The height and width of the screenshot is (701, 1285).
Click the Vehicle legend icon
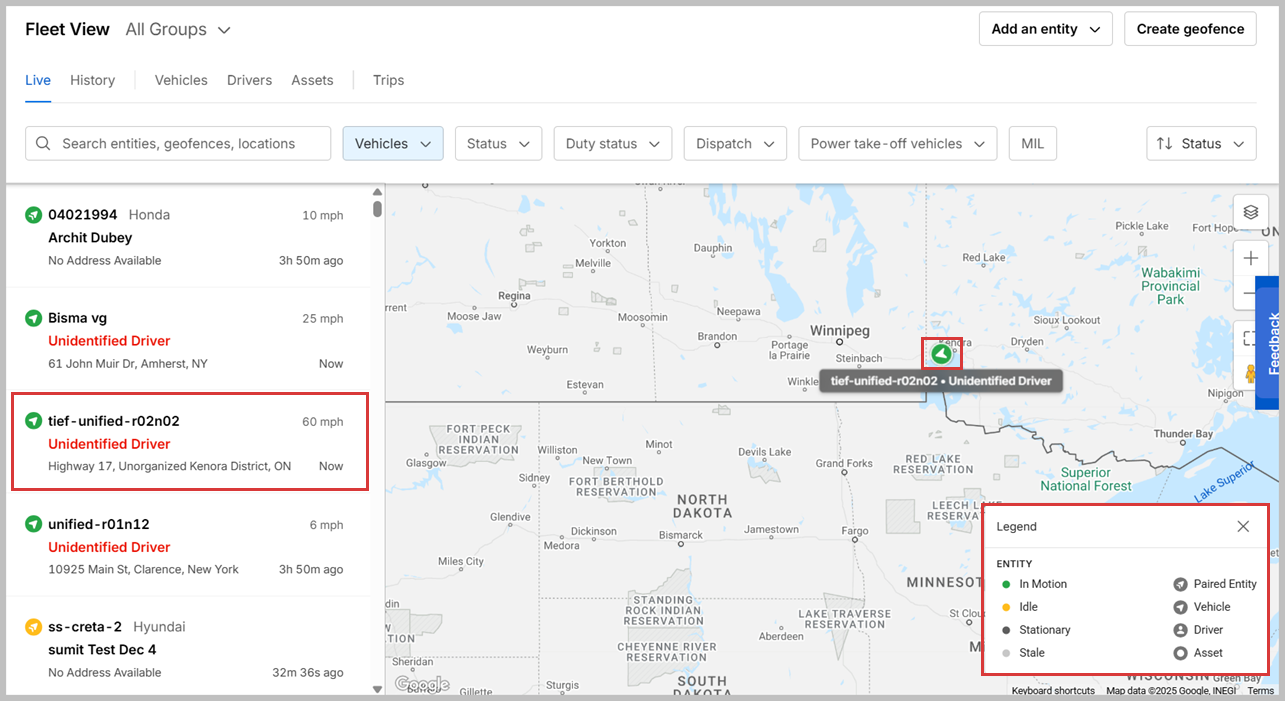1180,607
